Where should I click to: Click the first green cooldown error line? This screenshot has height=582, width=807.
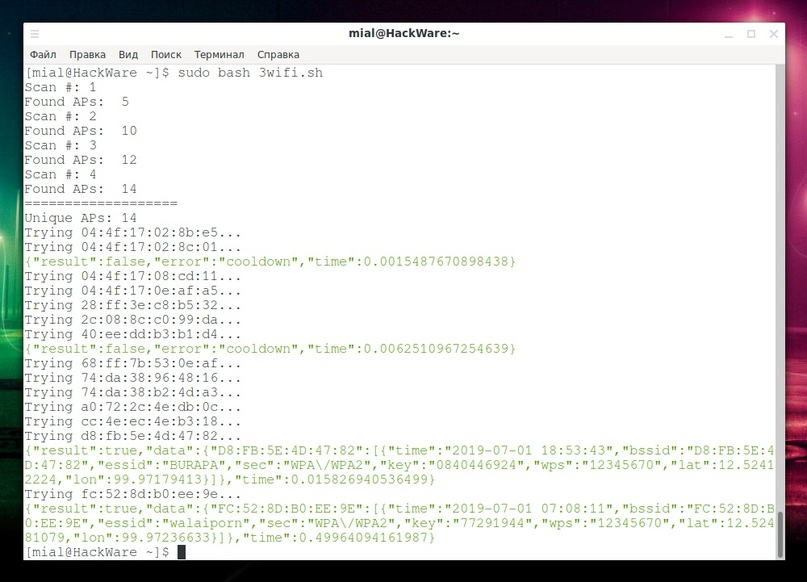pyautogui.click(x=270, y=261)
